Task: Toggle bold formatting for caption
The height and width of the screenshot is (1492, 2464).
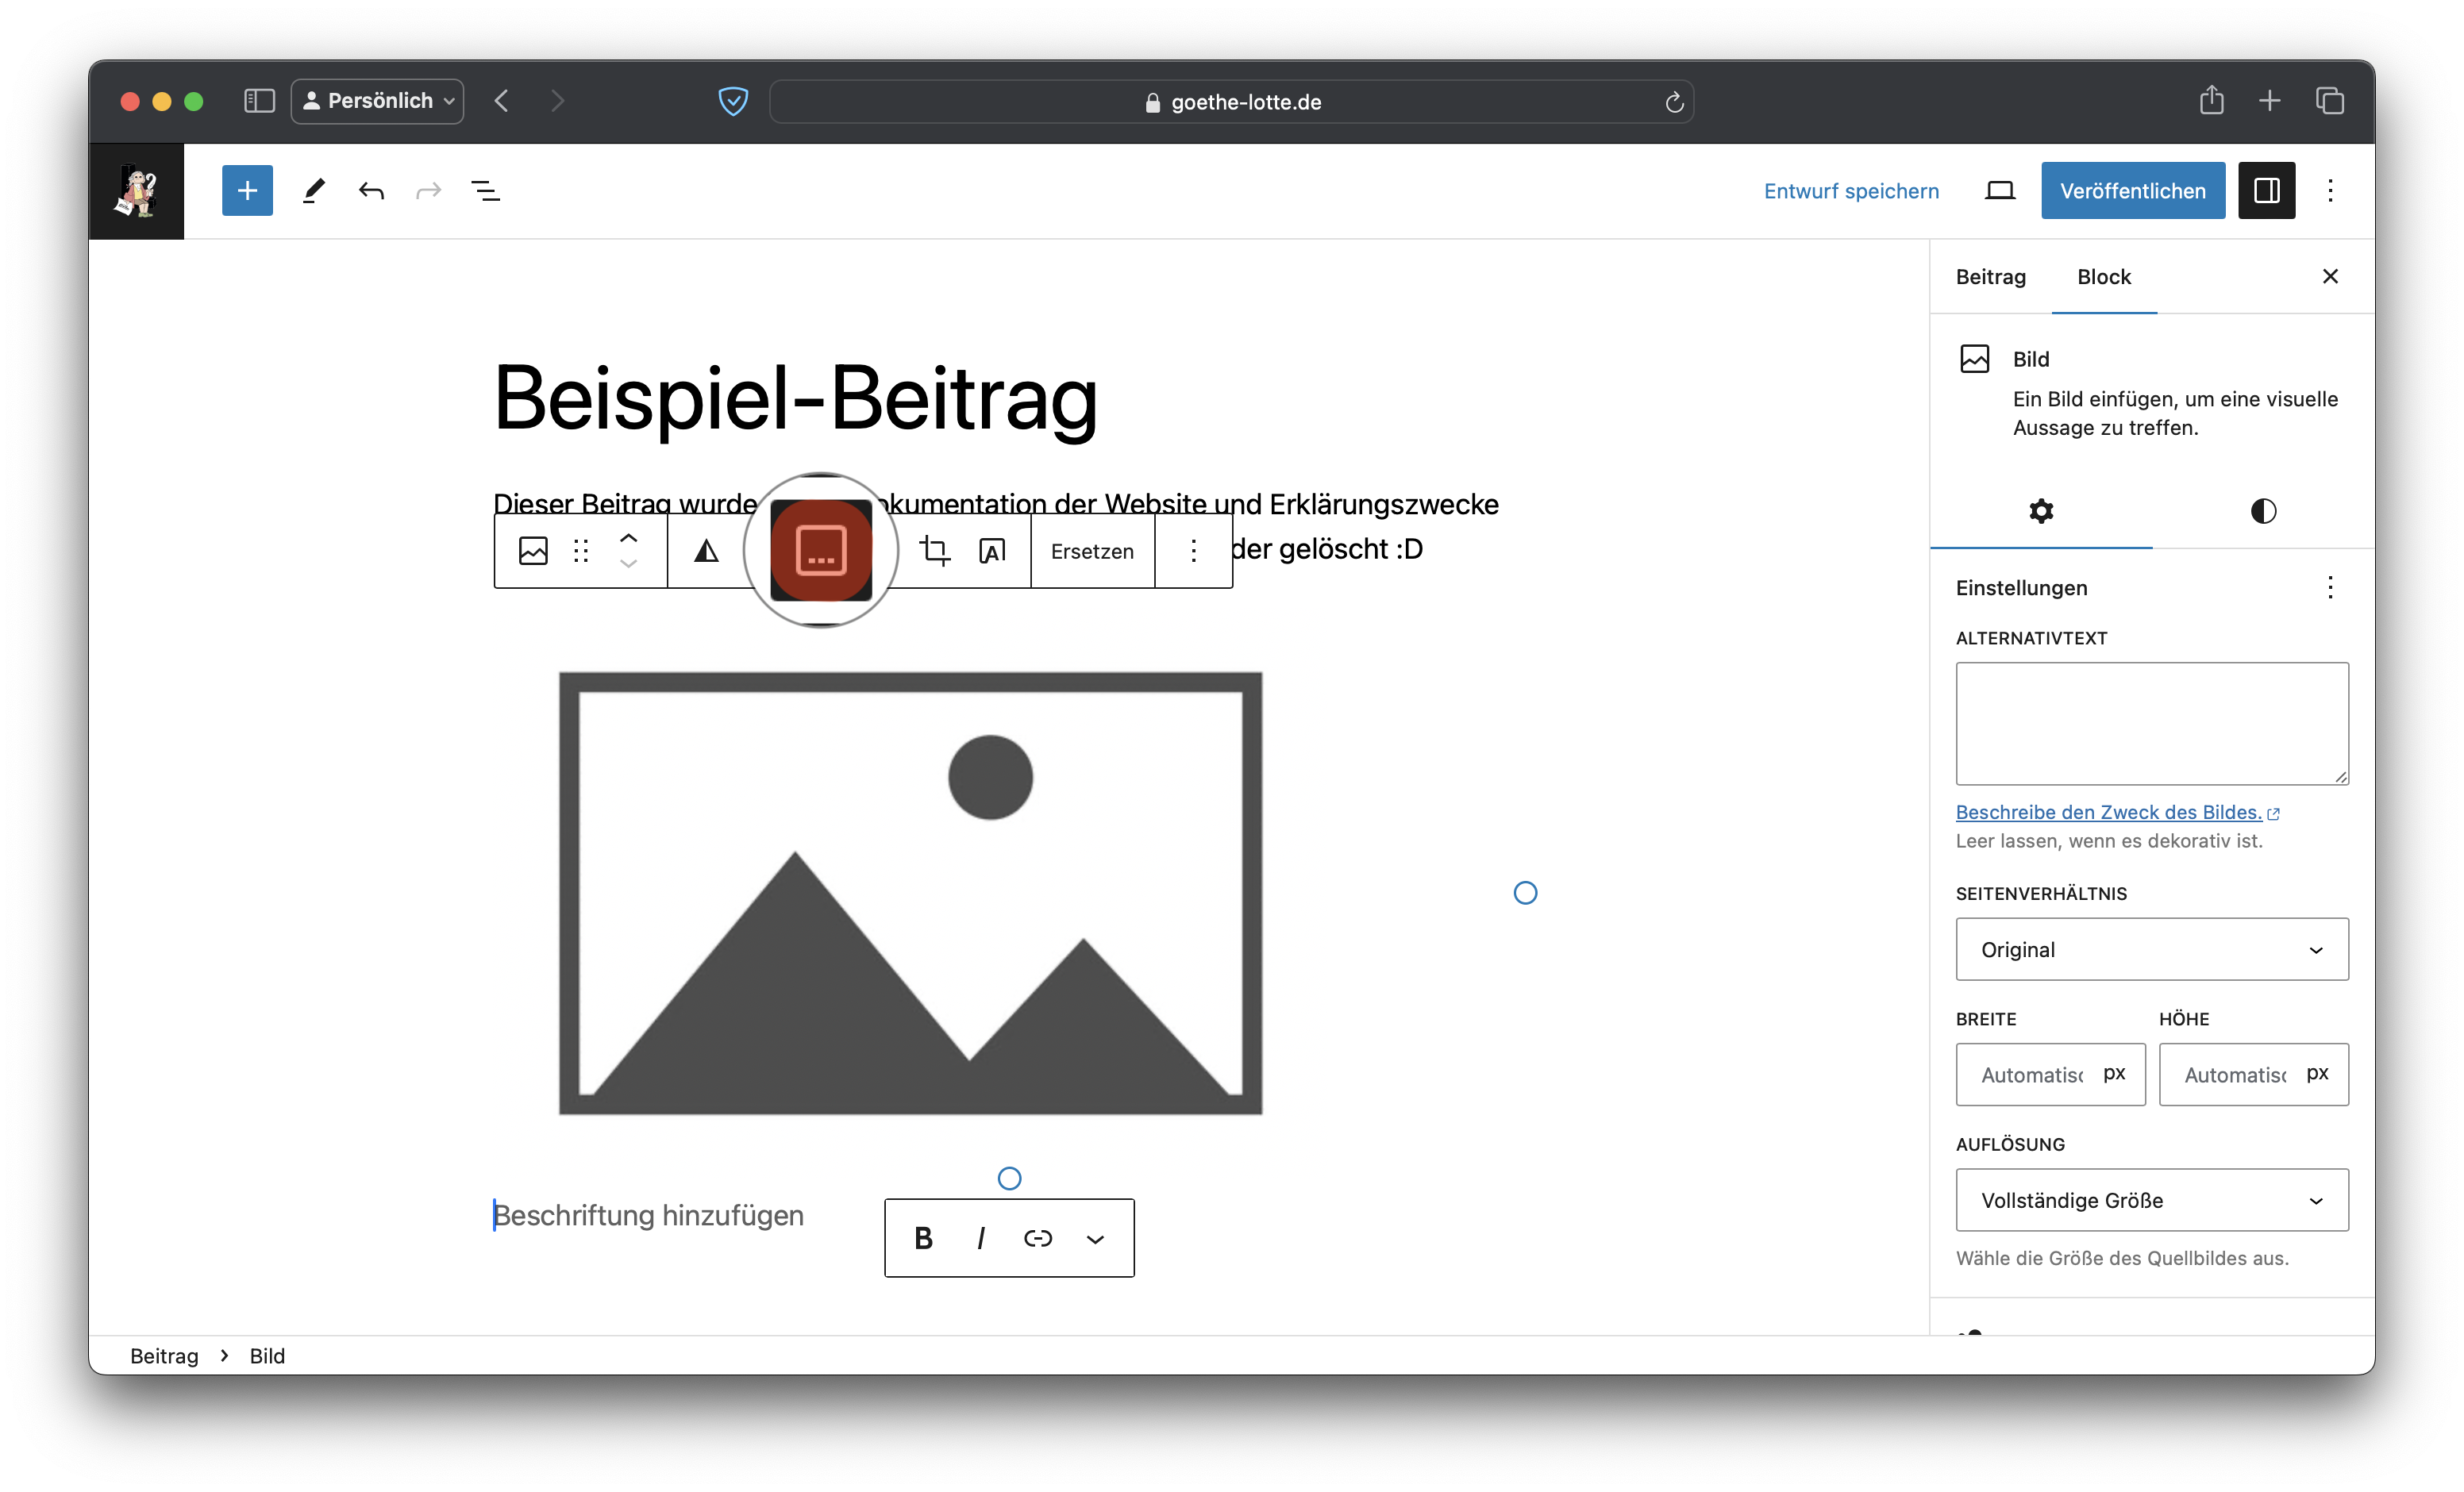Action: point(923,1238)
